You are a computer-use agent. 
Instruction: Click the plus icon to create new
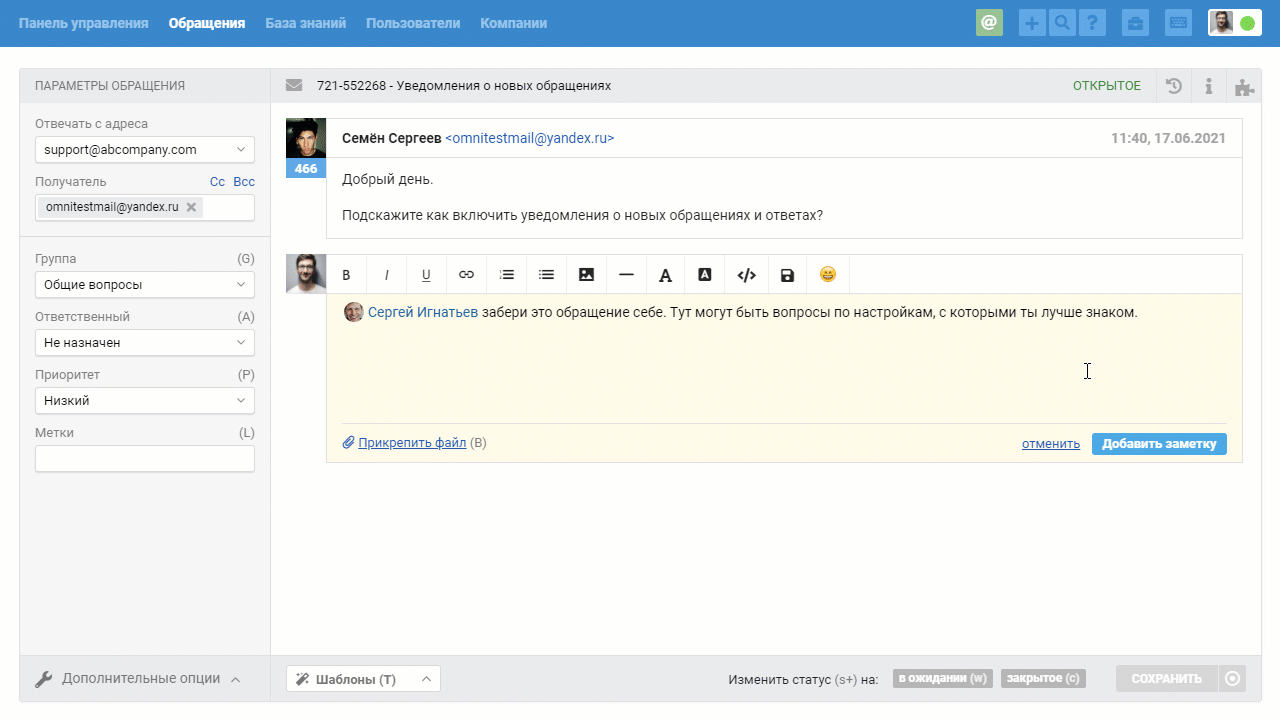[x=1032, y=23]
